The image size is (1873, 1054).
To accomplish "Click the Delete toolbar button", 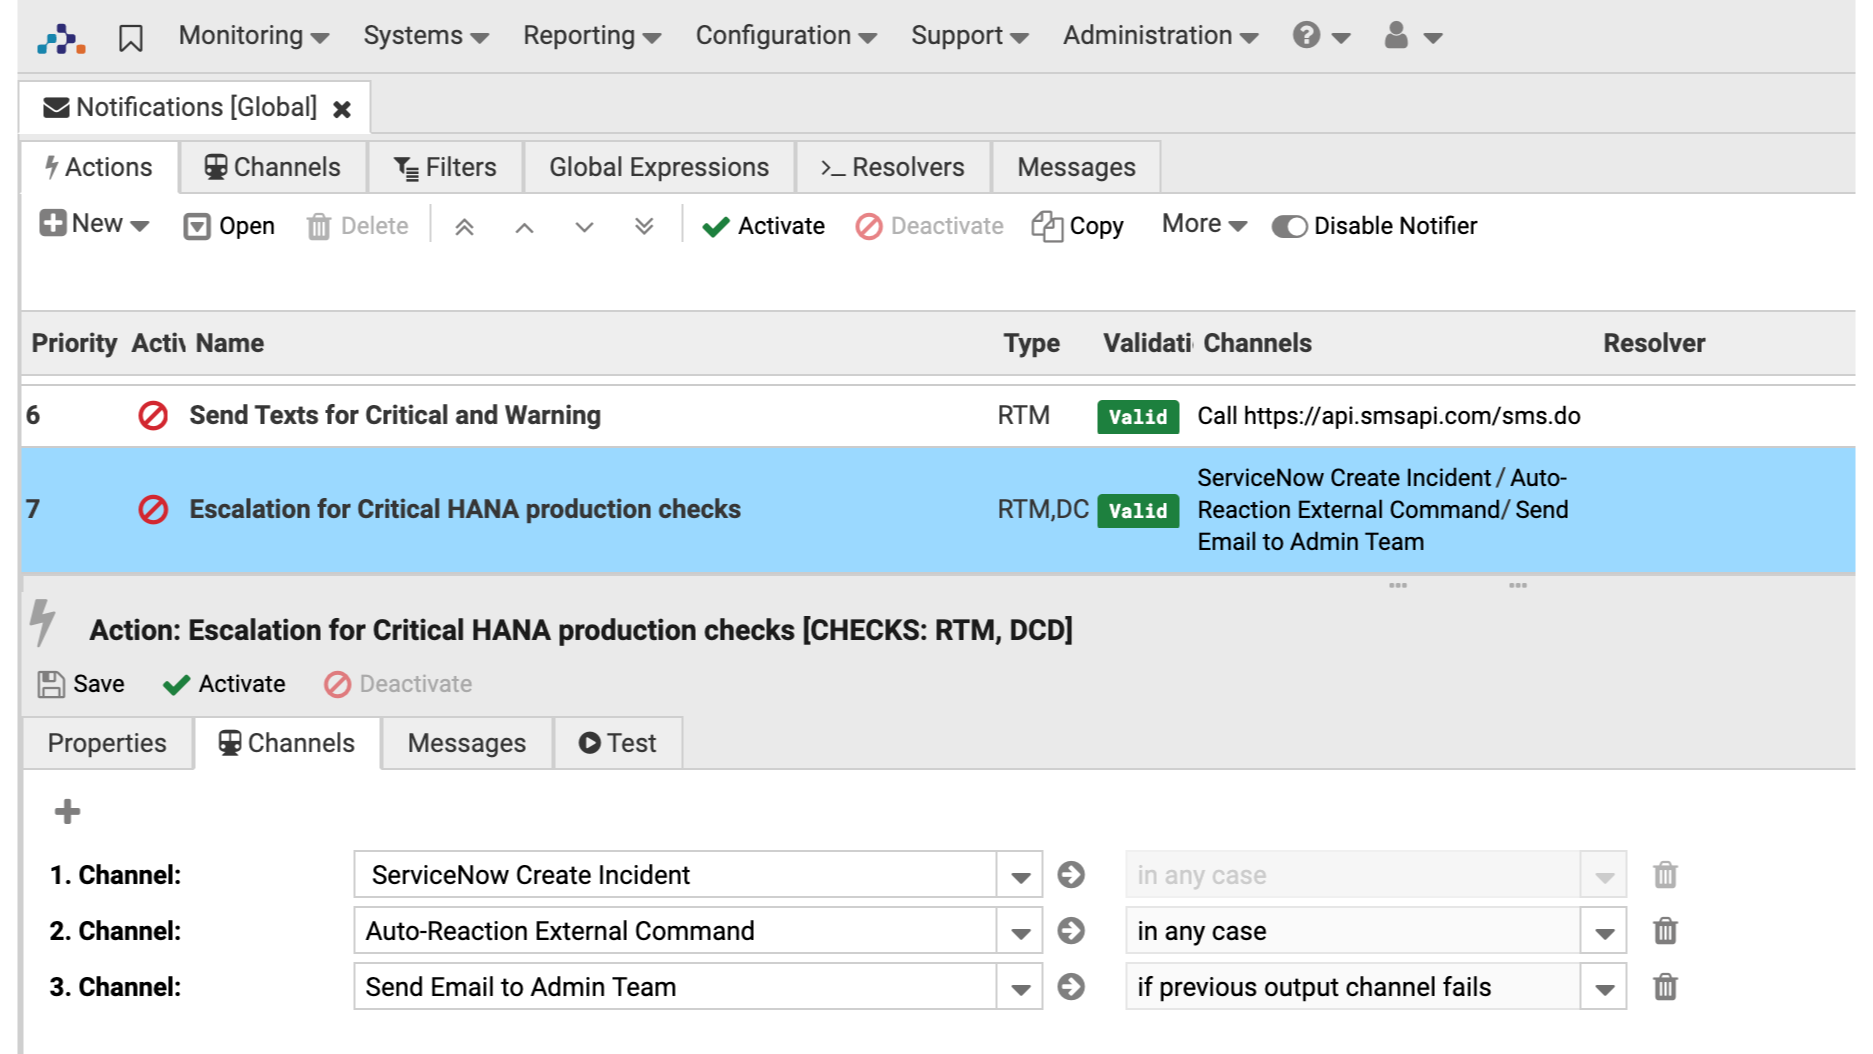I will click(357, 226).
